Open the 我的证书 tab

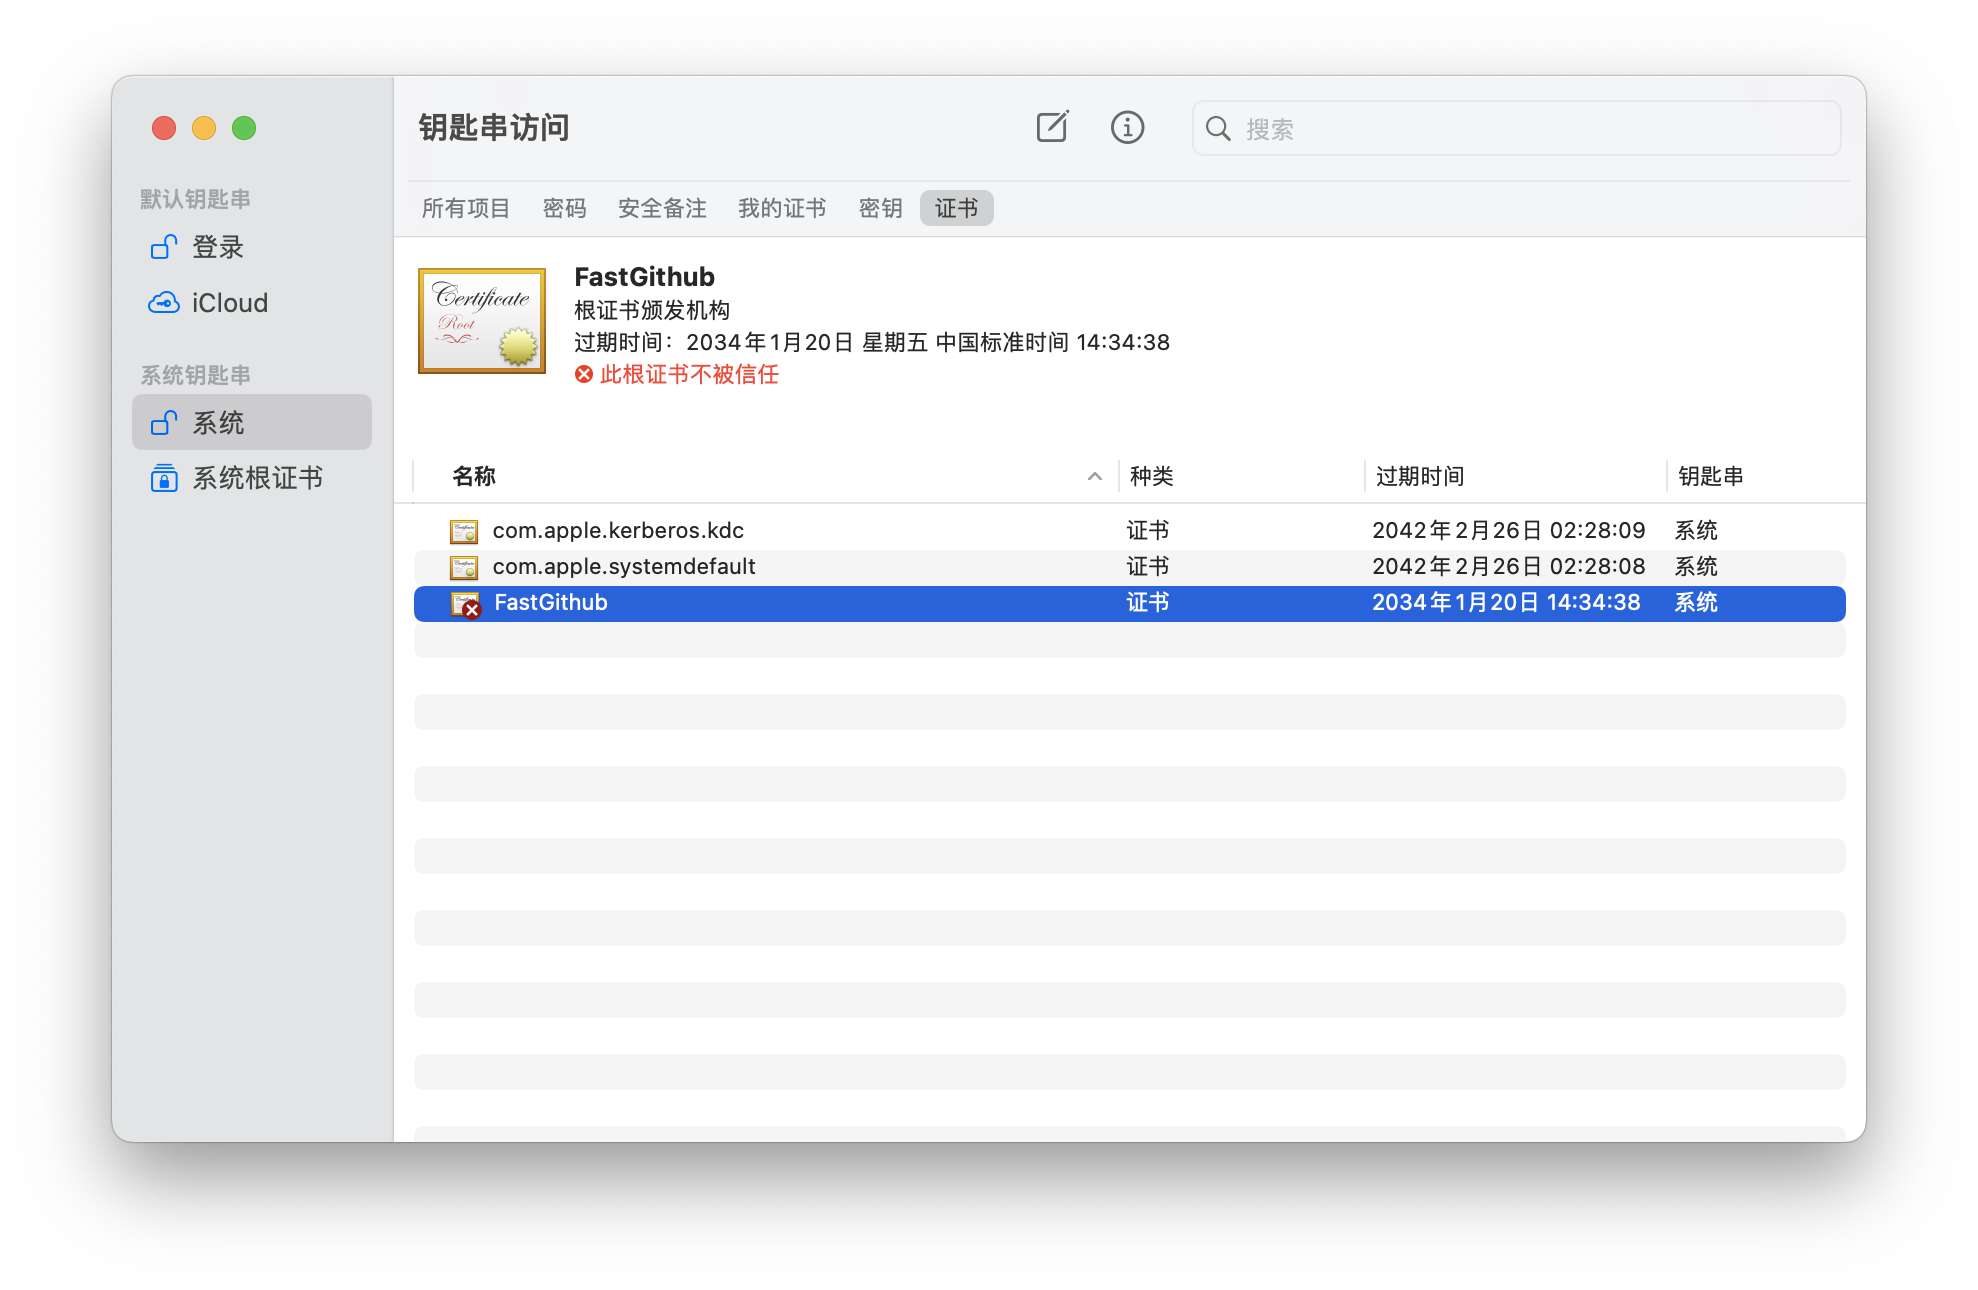(x=782, y=208)
